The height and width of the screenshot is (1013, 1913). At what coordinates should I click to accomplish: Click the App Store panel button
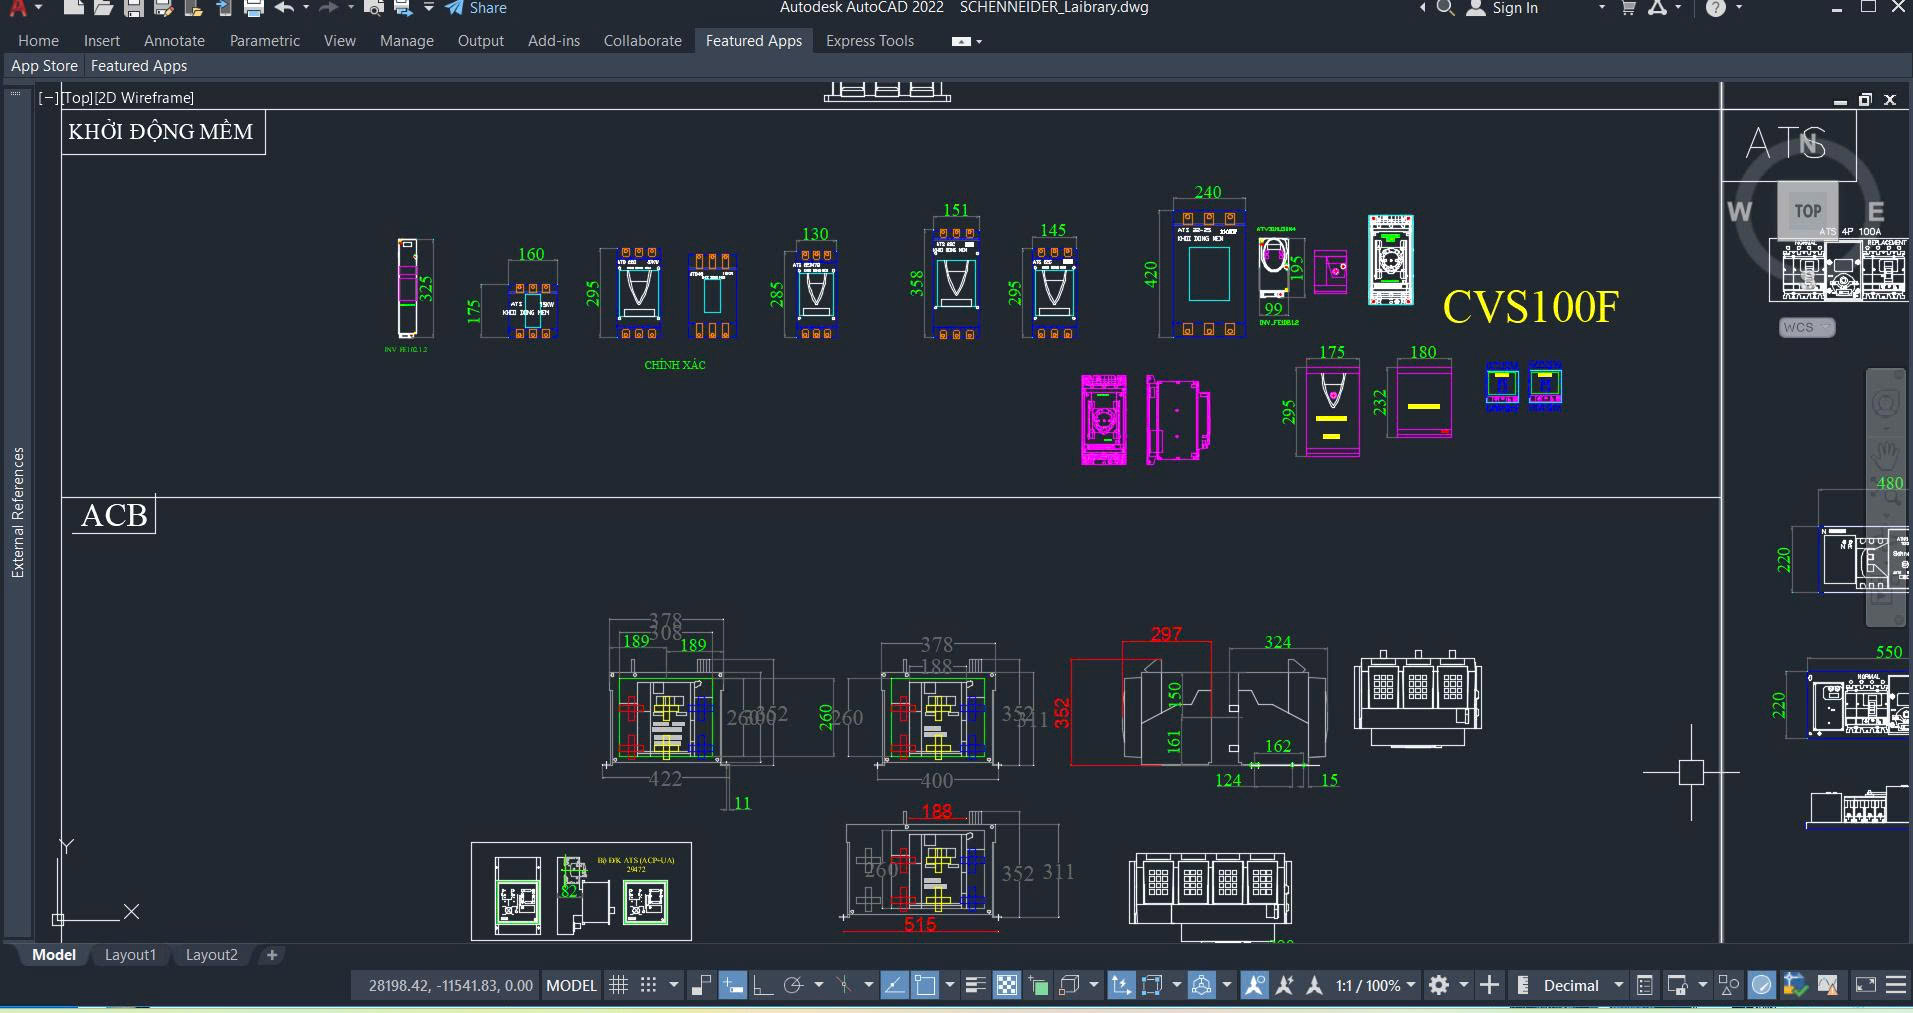44,66
